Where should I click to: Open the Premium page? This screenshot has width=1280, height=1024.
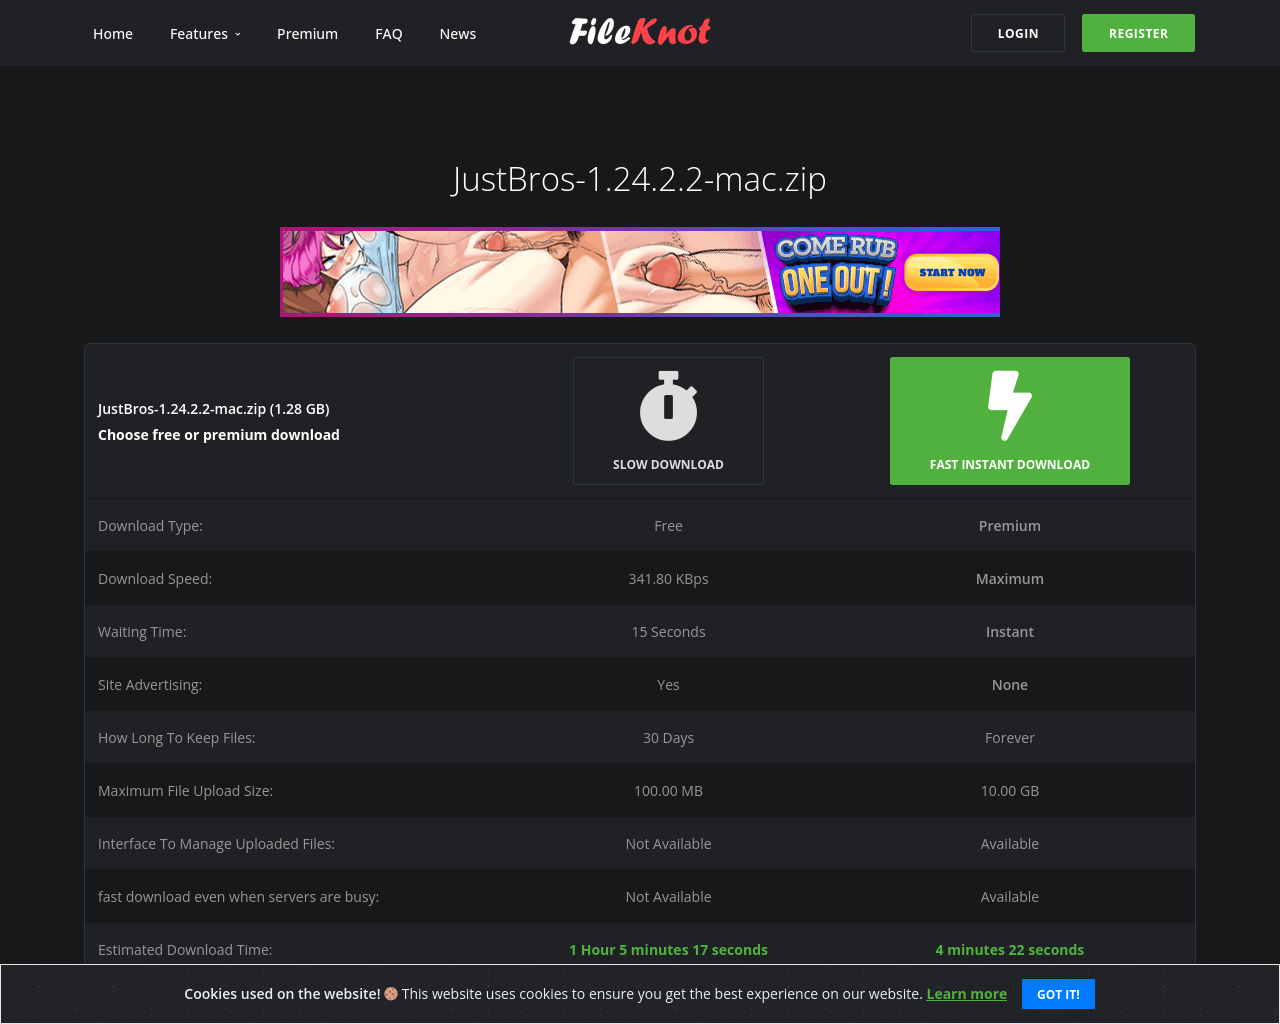point(307,34)
